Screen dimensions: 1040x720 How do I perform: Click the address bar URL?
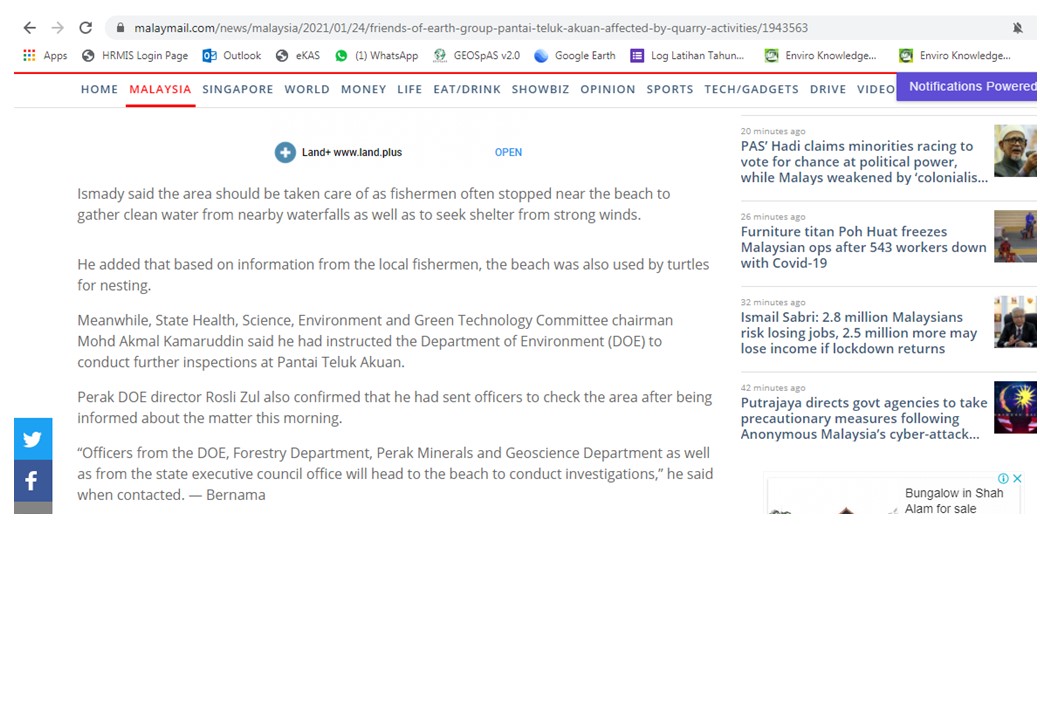click(x=471, y=28)
